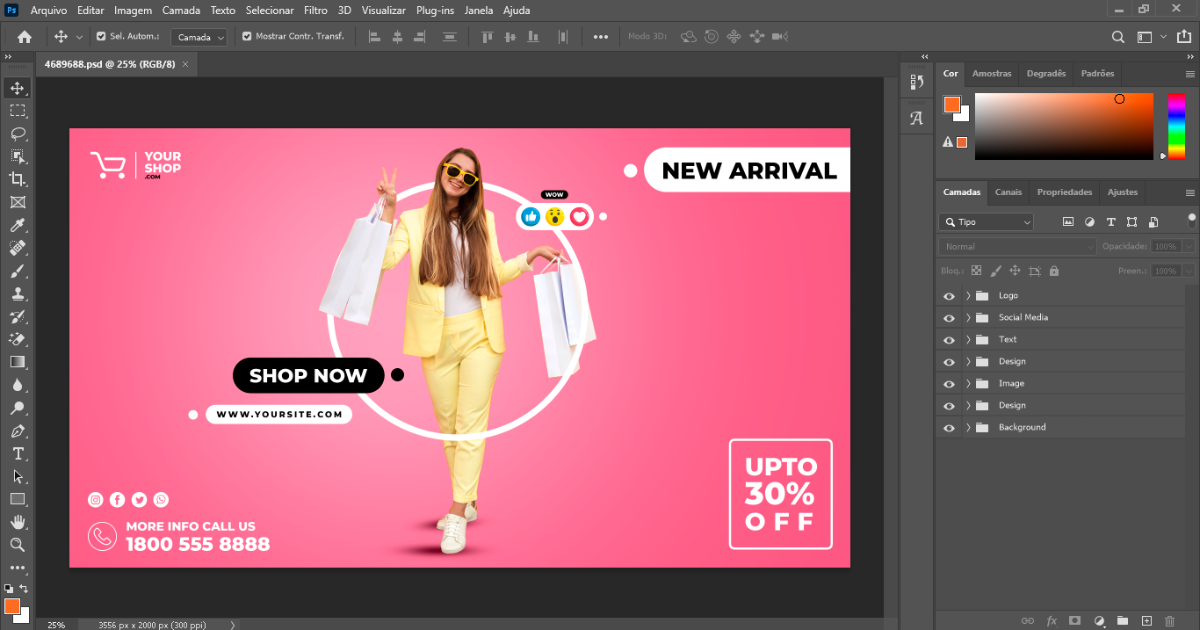
Task: Open the Filtro menu
Action: pyautogui.click(x=315, y=10)
